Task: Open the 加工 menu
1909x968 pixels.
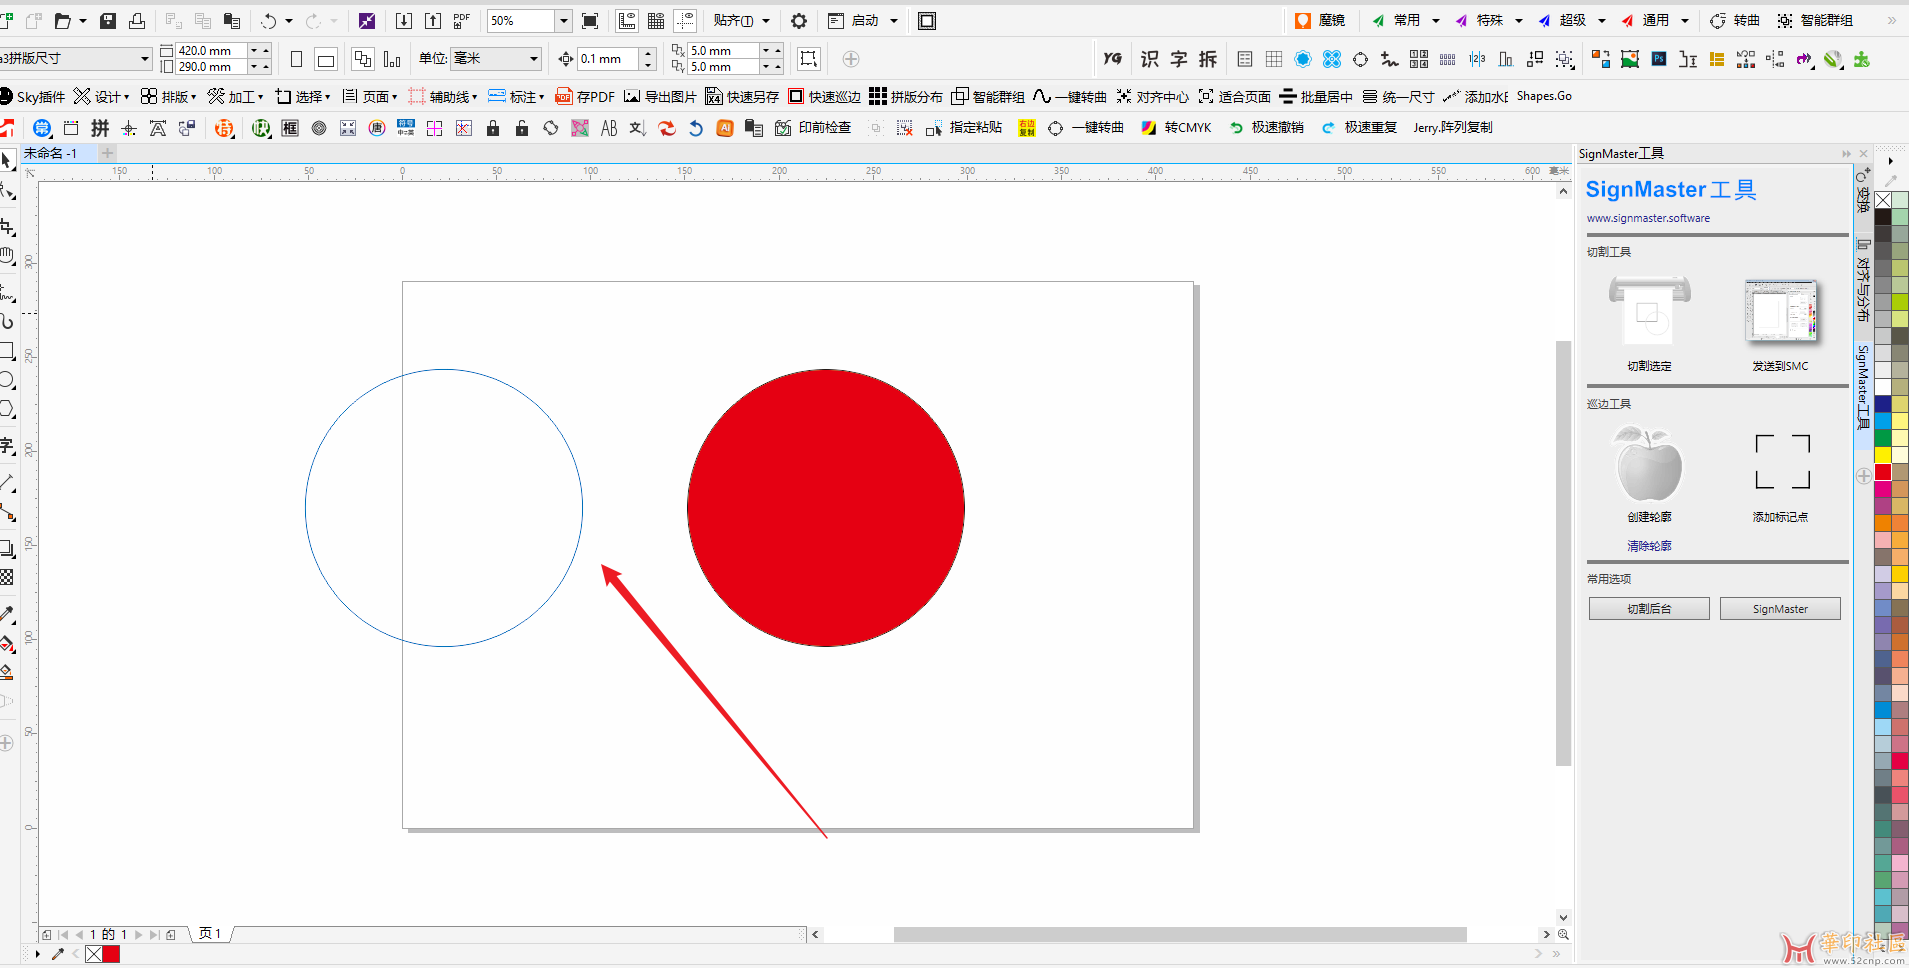Action: pos(235,96)
